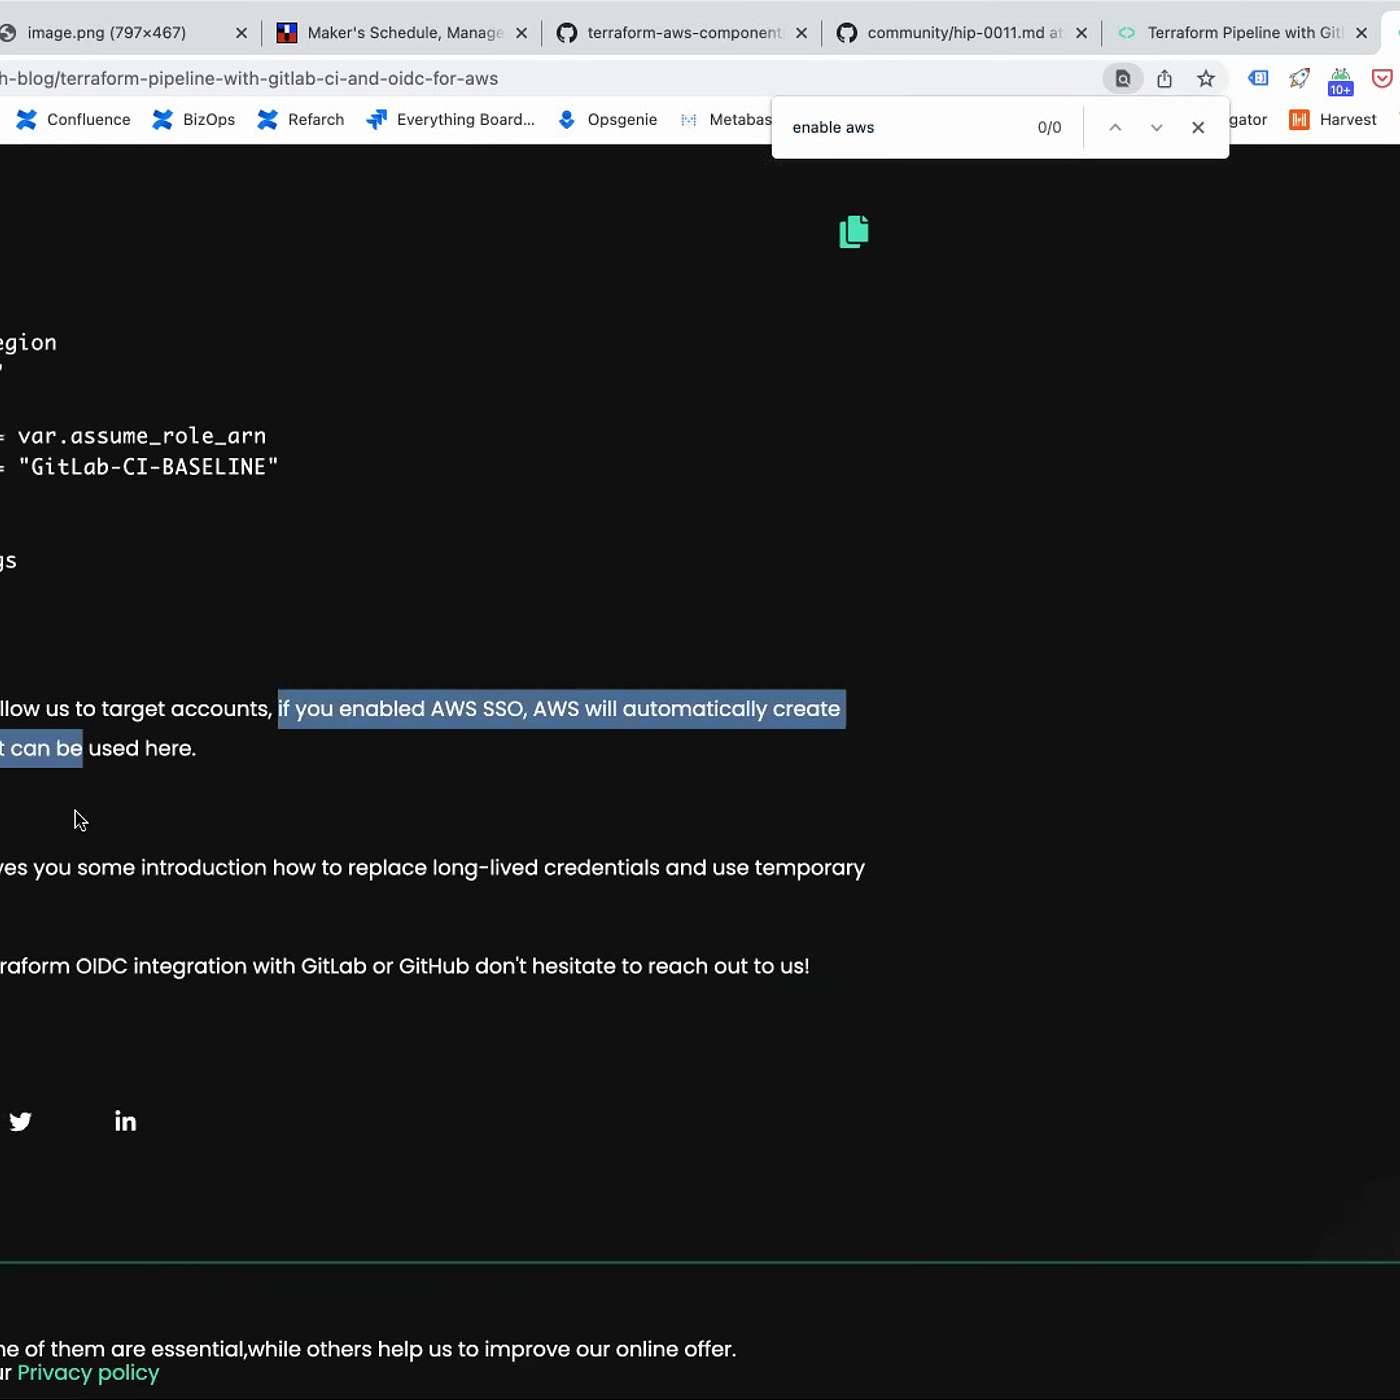This screenshot has height=1400, width=1400.
Task: Bookmark this page with star icon
Action: [1206, 79]
